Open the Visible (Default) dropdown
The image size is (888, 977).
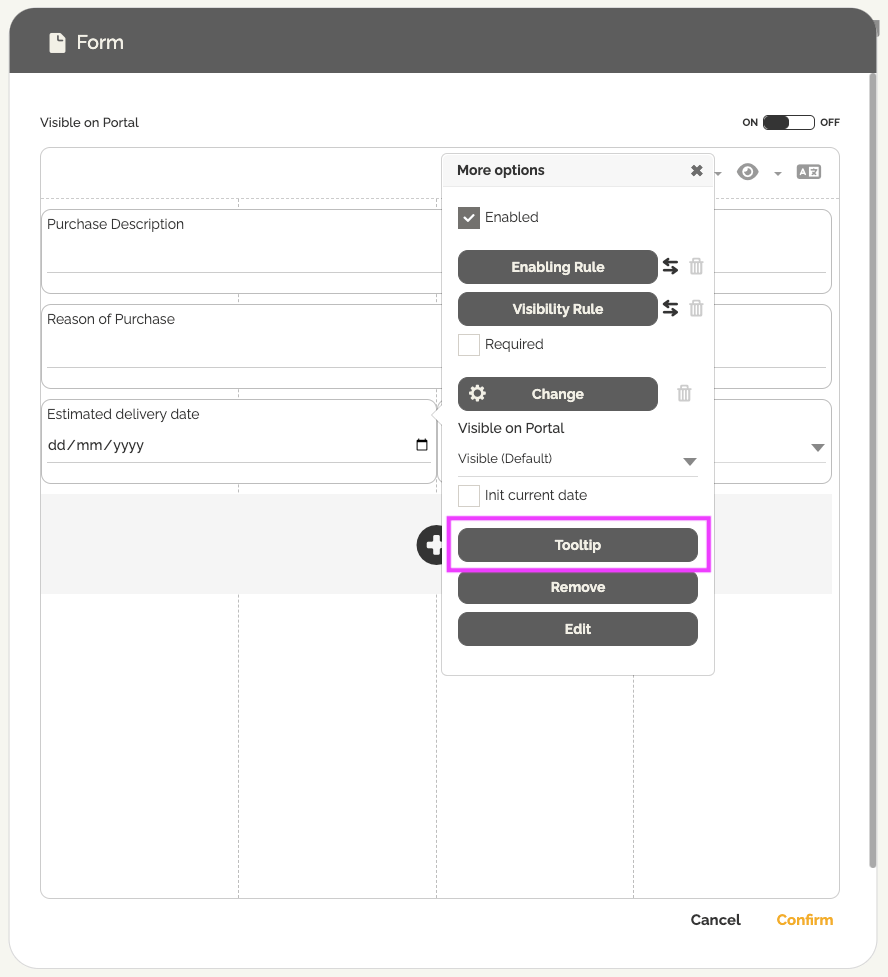pos(577,460)
